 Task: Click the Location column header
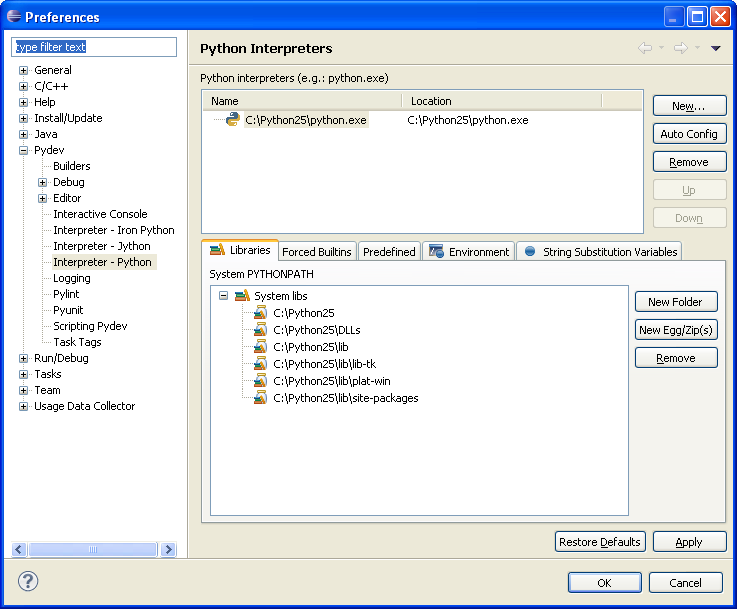pos(502,101)
